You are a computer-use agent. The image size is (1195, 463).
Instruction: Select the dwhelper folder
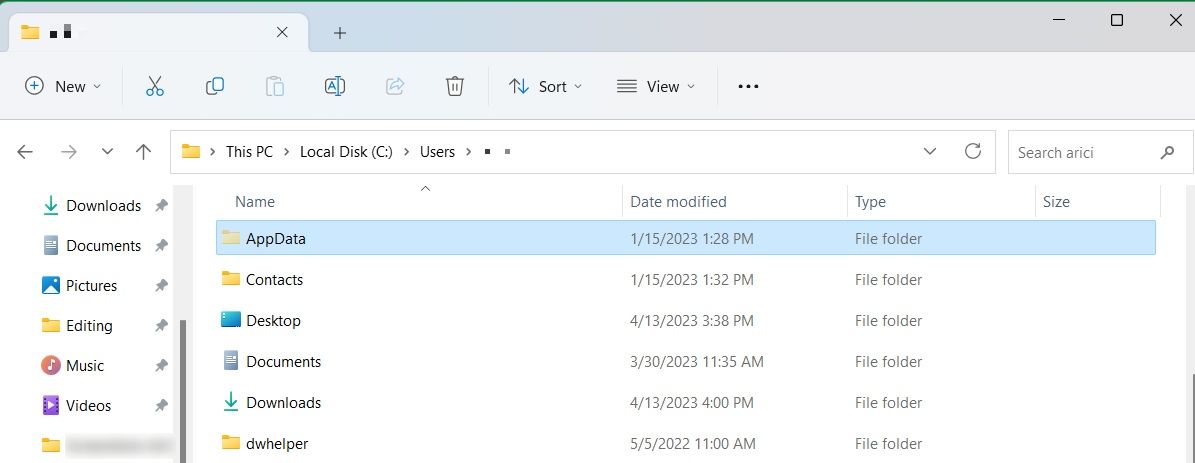click(x=277, y=443)
